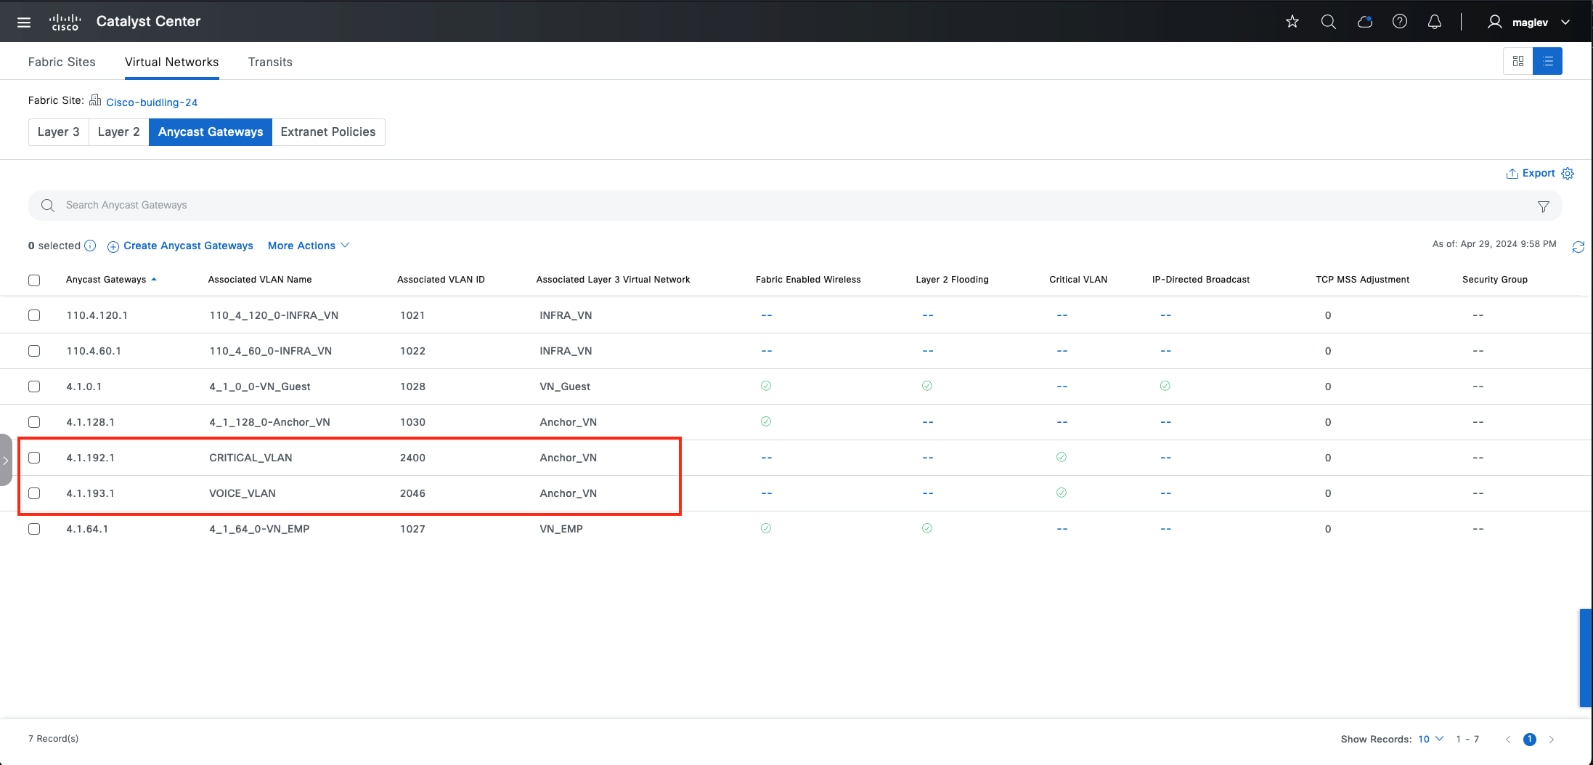
Task: Toggle the select-all header checkbox
Action: (34, 280)
